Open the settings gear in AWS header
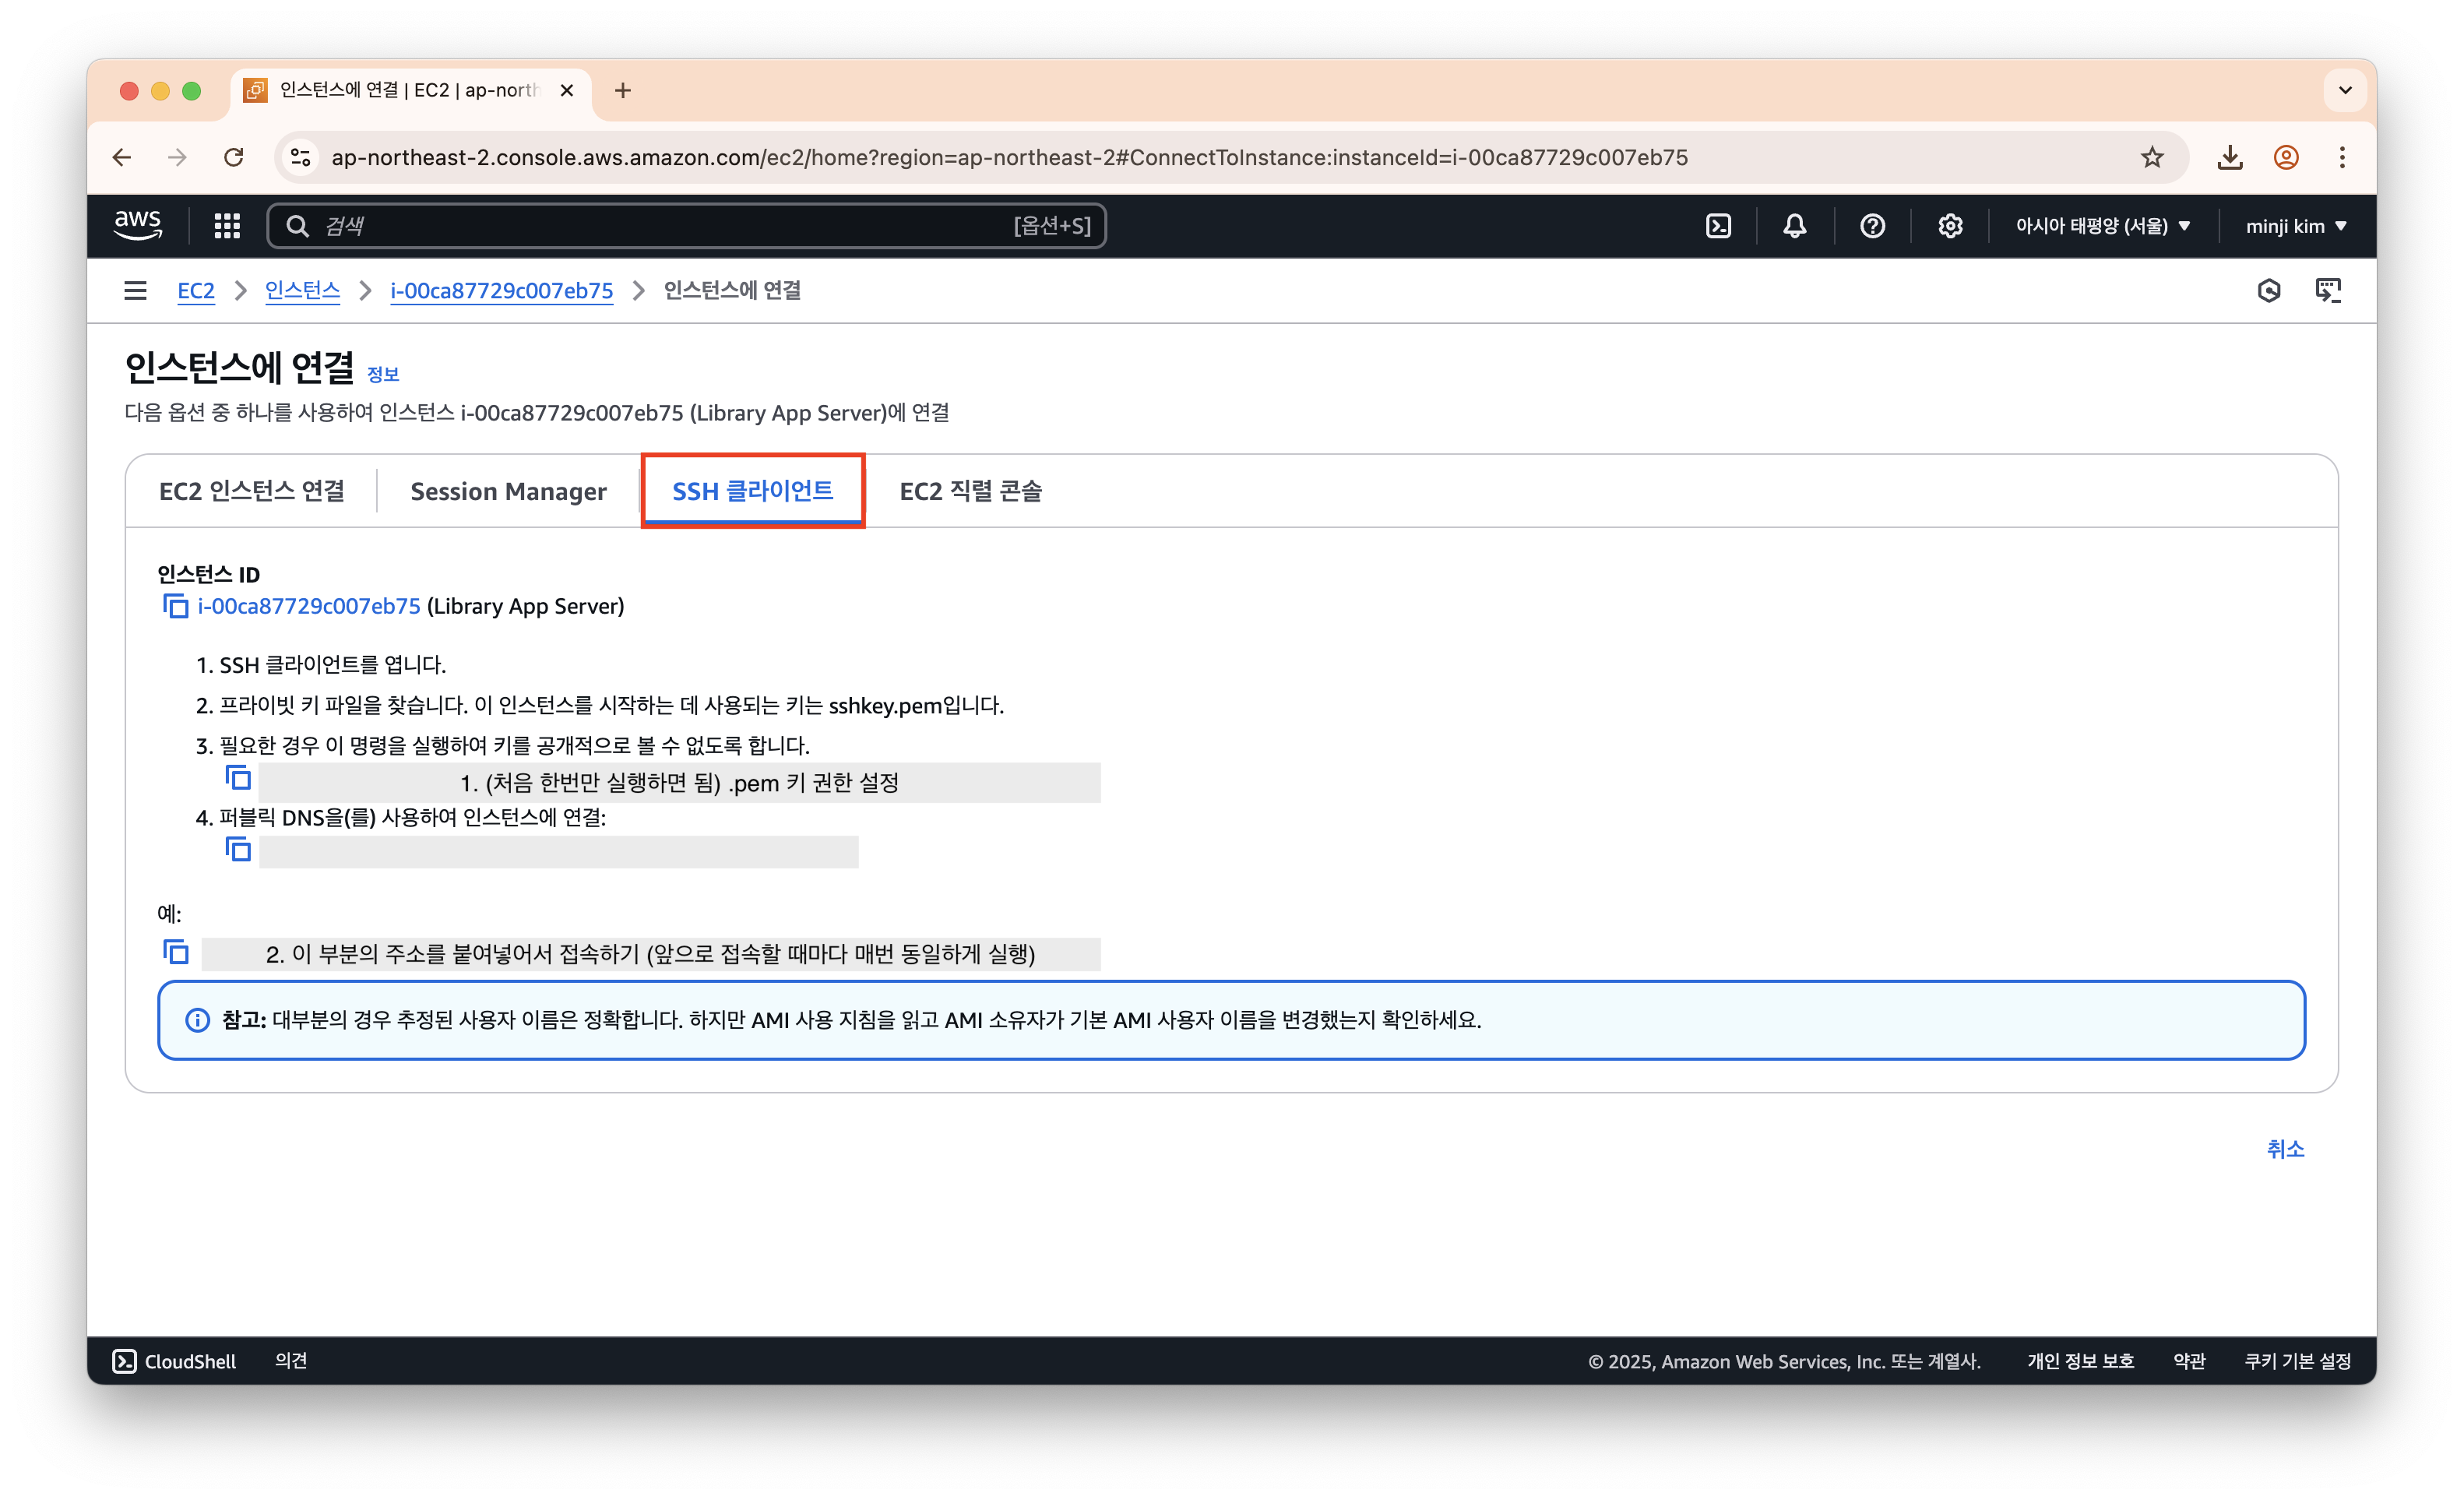The height and width of the screenshot is (1500, 2464). point(1950,226)
